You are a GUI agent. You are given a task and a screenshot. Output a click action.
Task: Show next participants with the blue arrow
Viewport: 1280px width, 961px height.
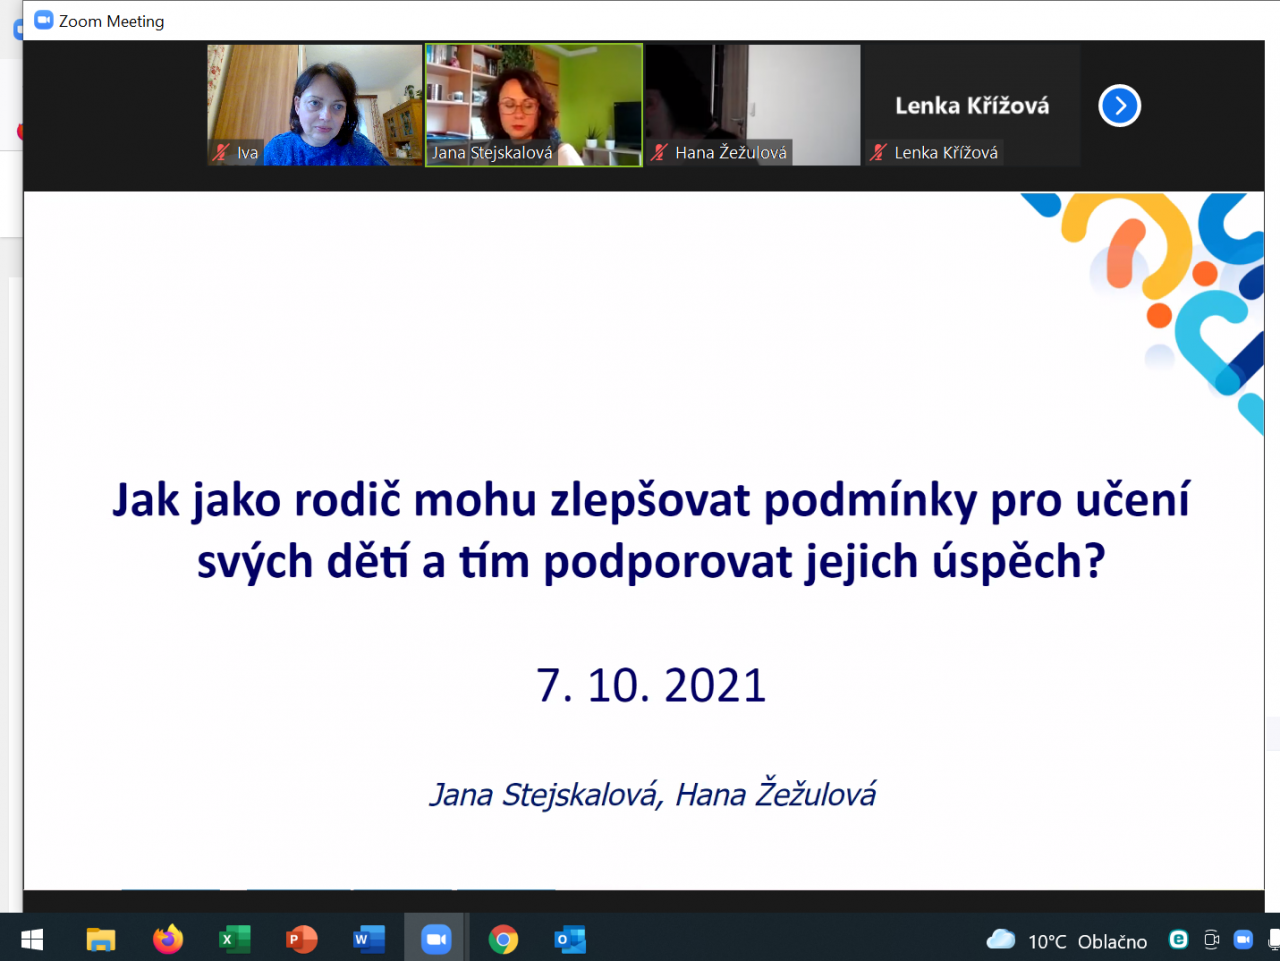click(1119, 105)
